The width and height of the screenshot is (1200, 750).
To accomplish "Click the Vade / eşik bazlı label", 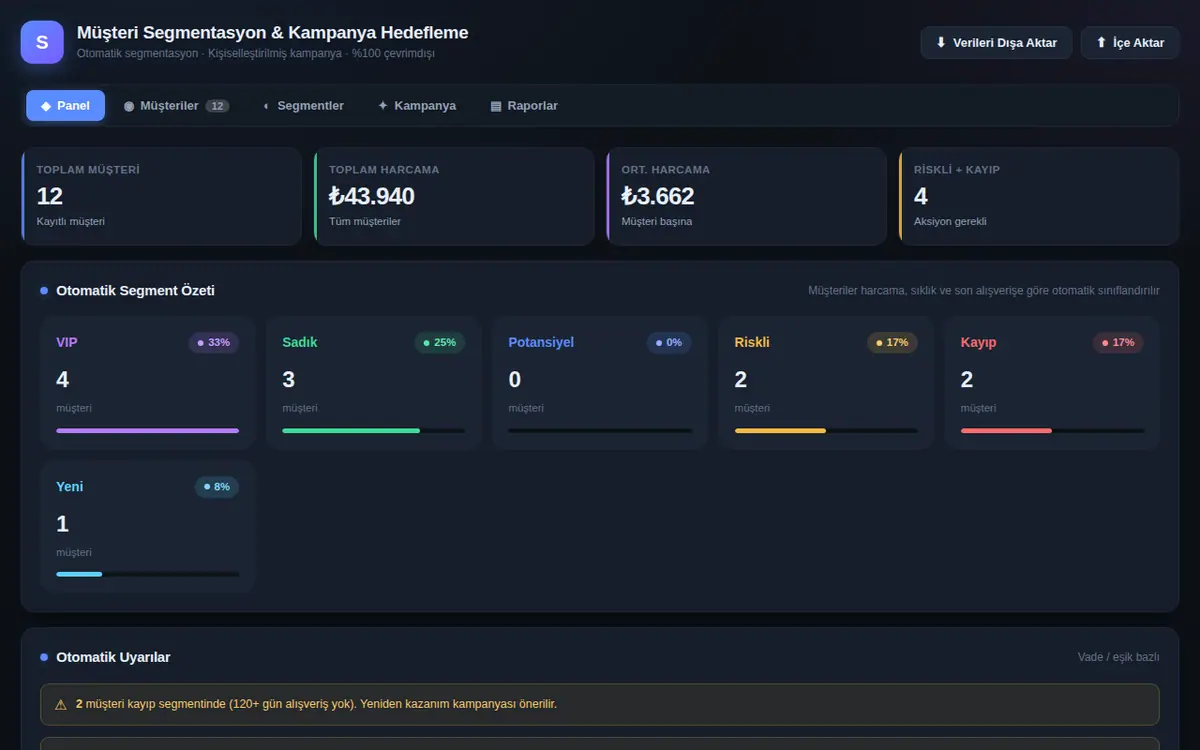I will [x=1119, y=657].
